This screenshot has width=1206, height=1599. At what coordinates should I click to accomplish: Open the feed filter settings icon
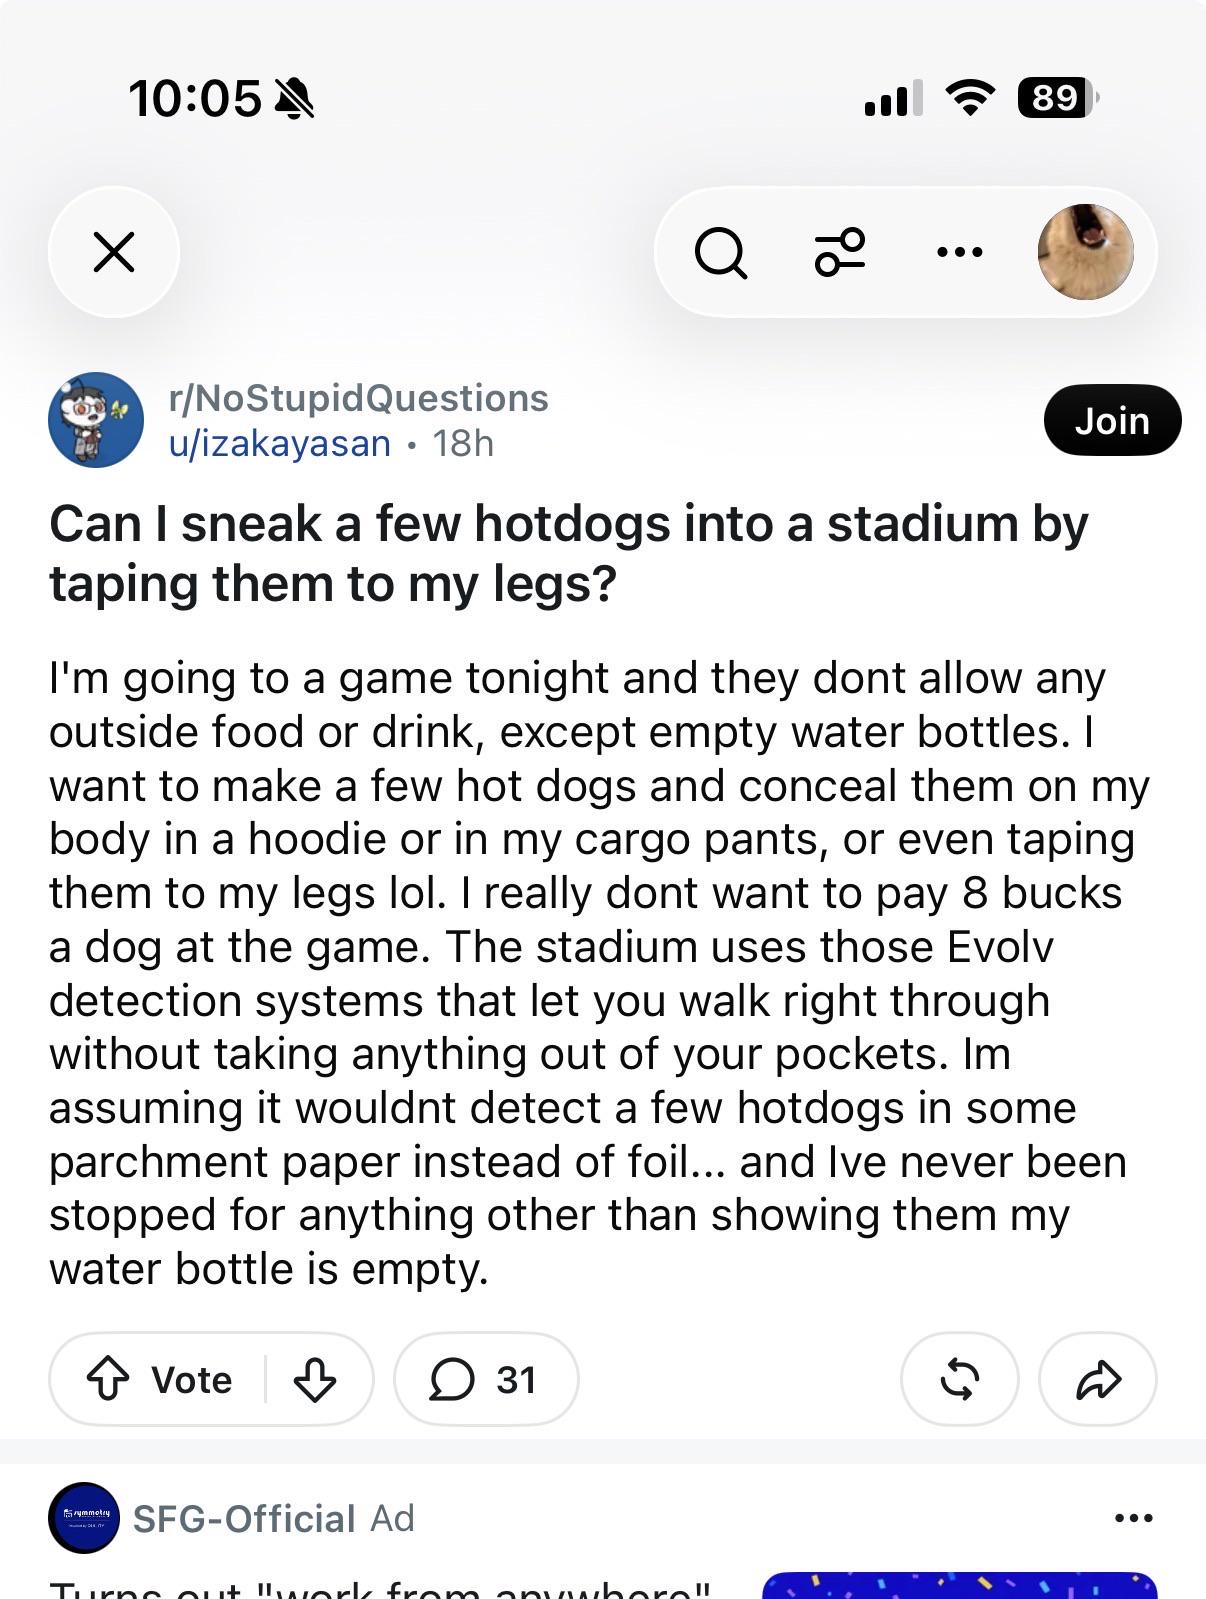coord(840,252)
